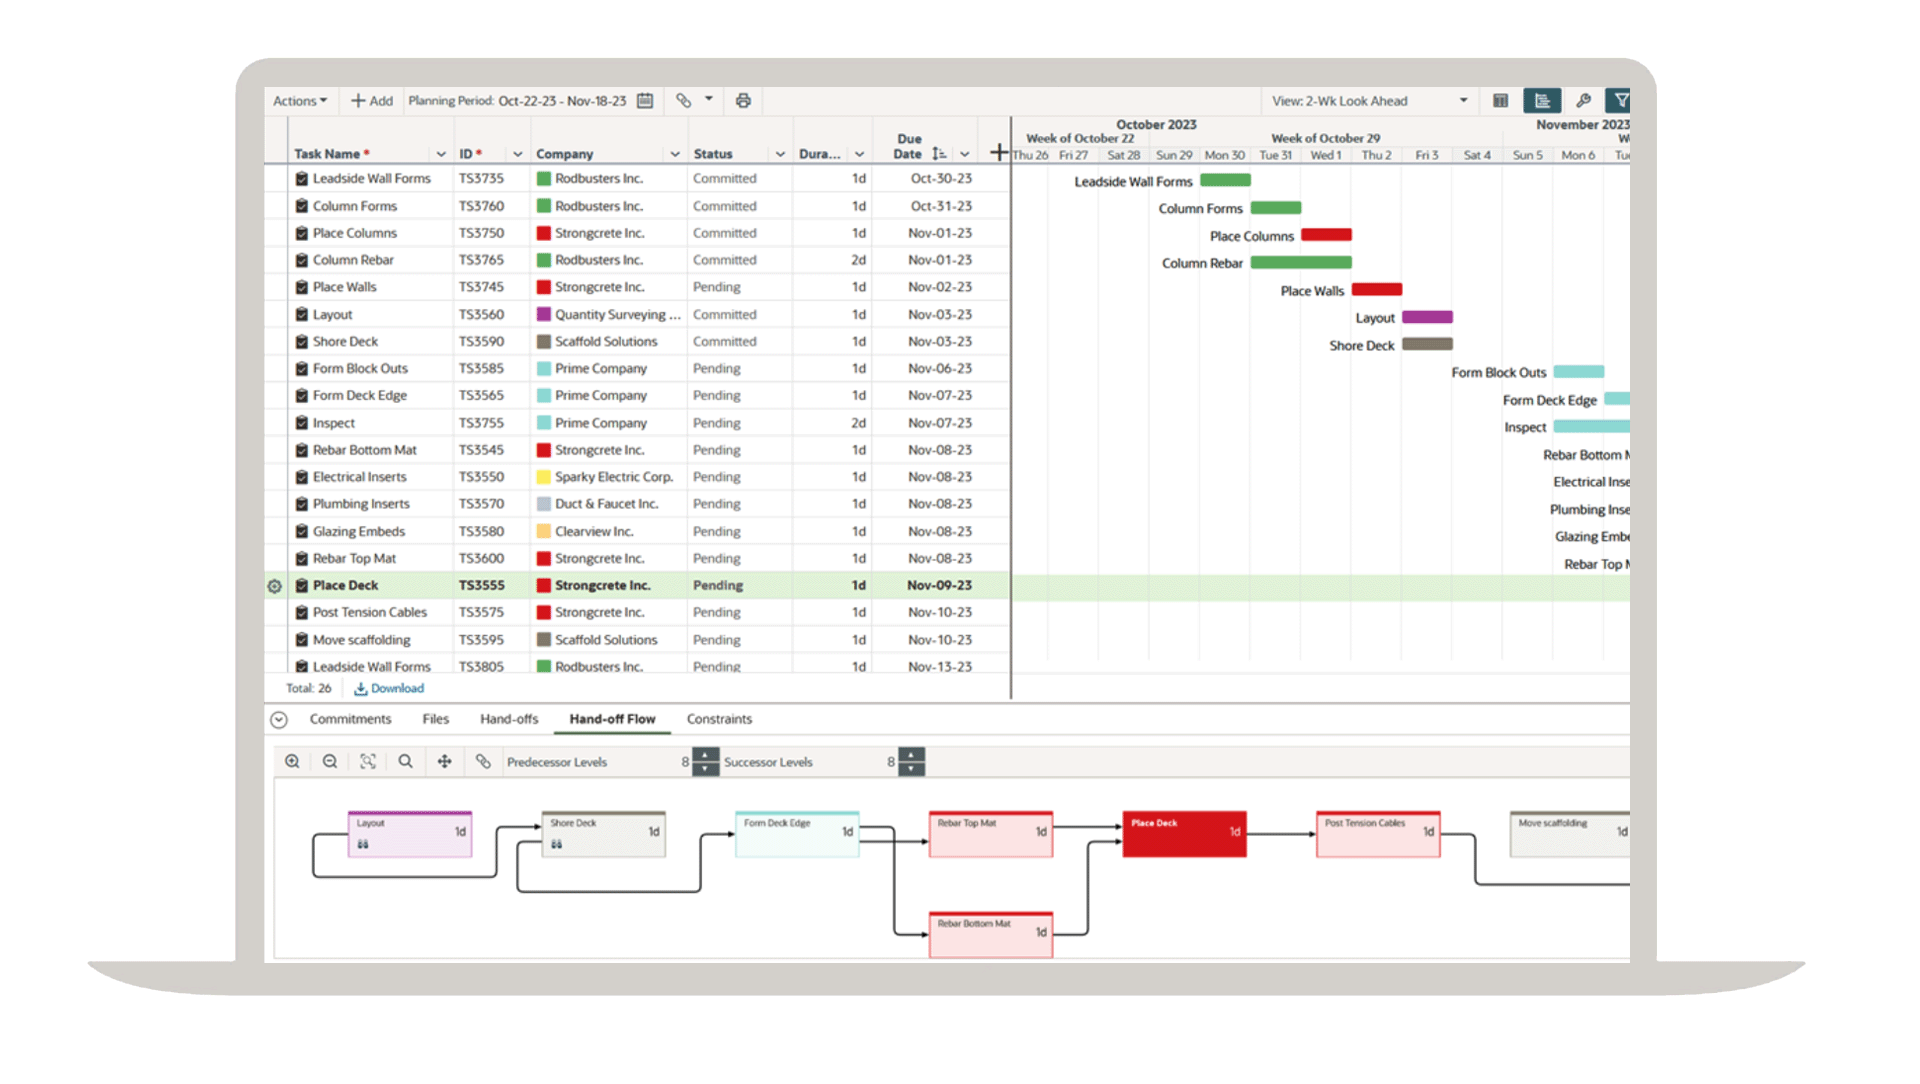This screenshot has height=1084, width=1920.
Task: Open settings via the wrench icon
Action: (1583, 101)
